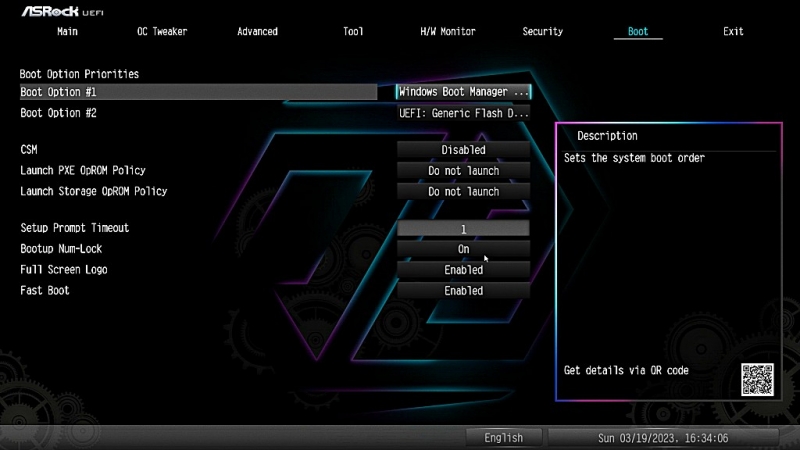Click the QR code image
Viewport: 800px width, 450px height.
[757, 379]
